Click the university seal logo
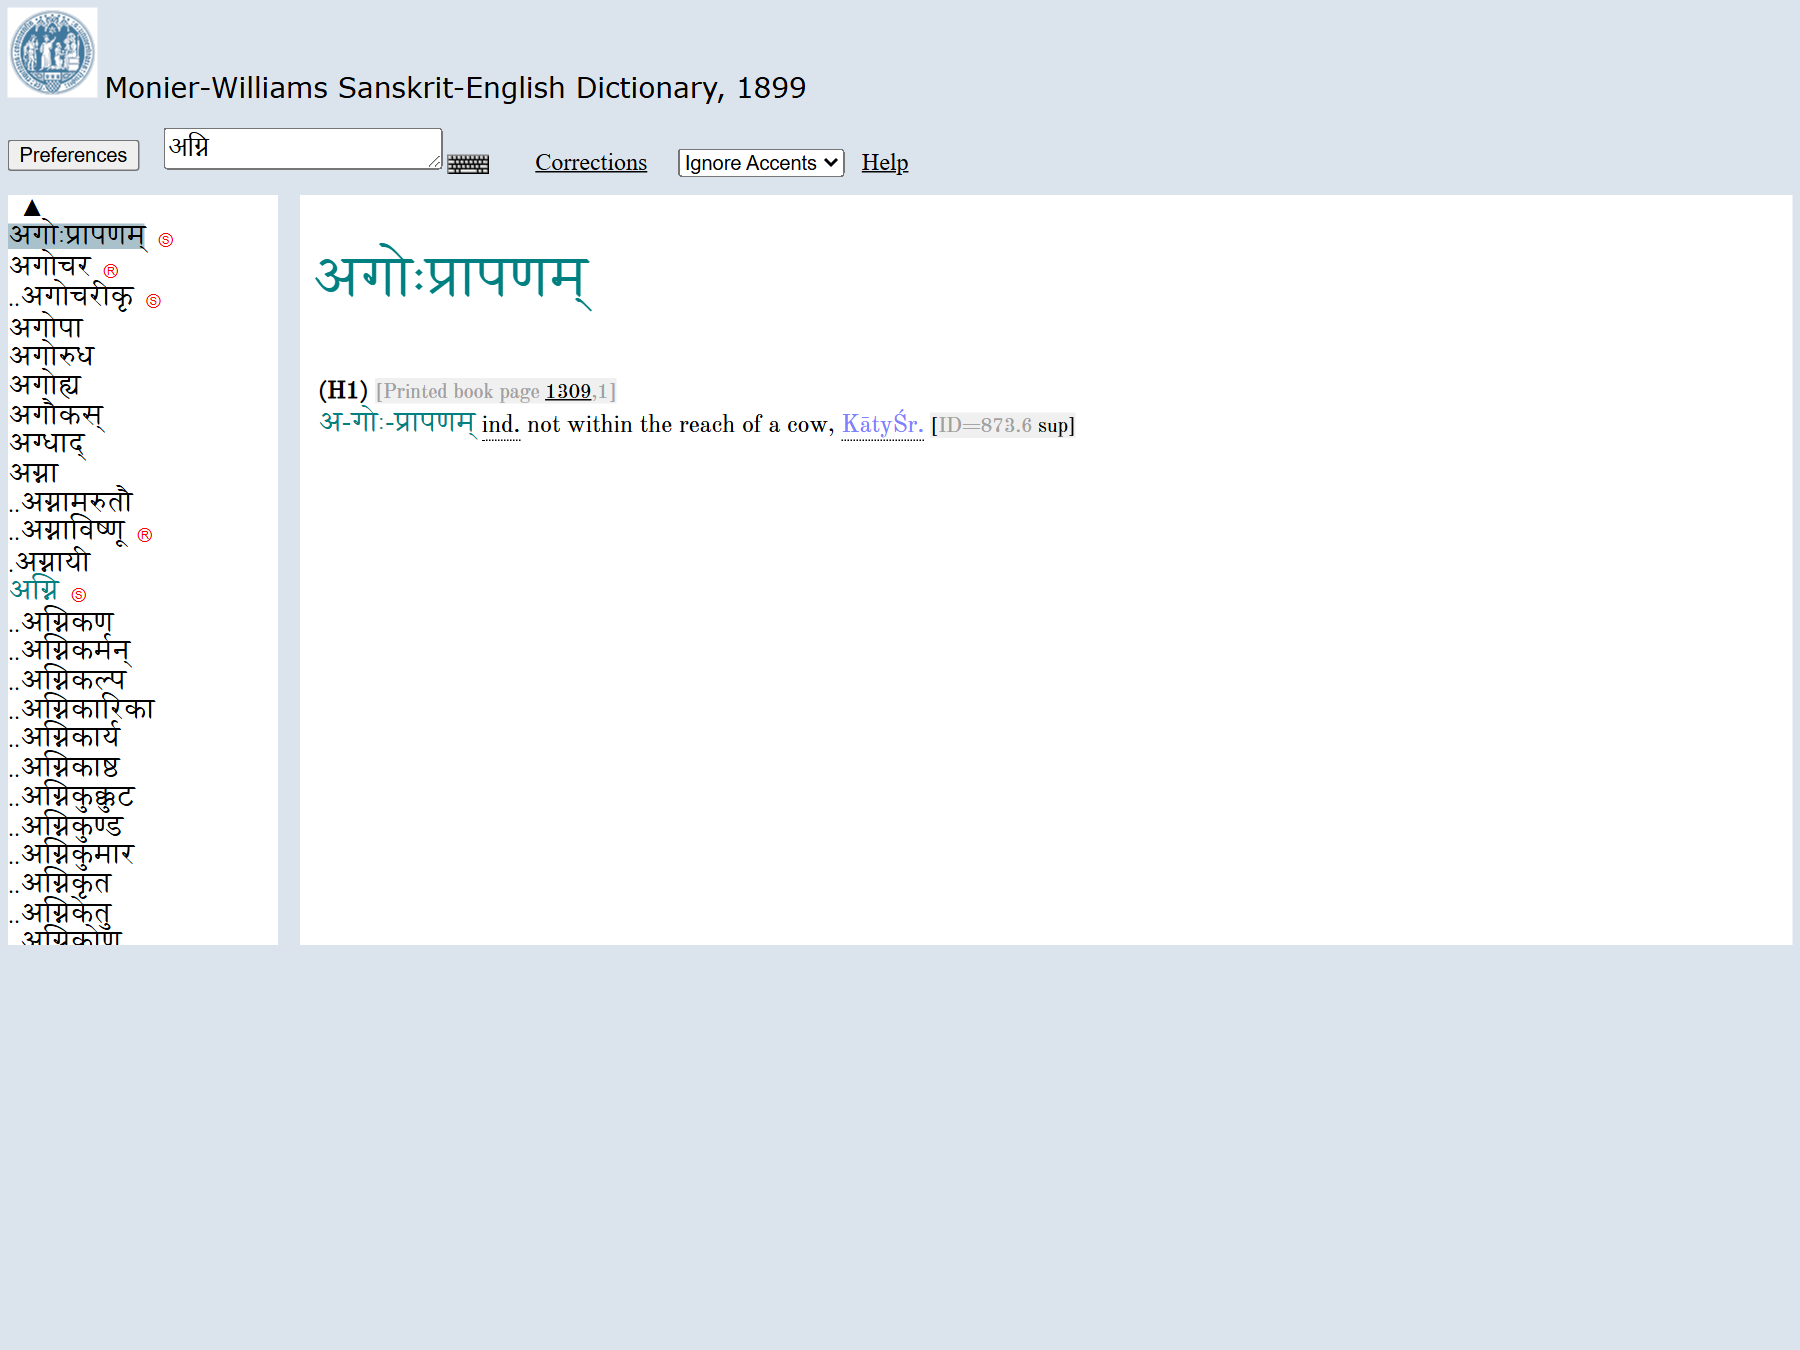 tap(53, 52)
